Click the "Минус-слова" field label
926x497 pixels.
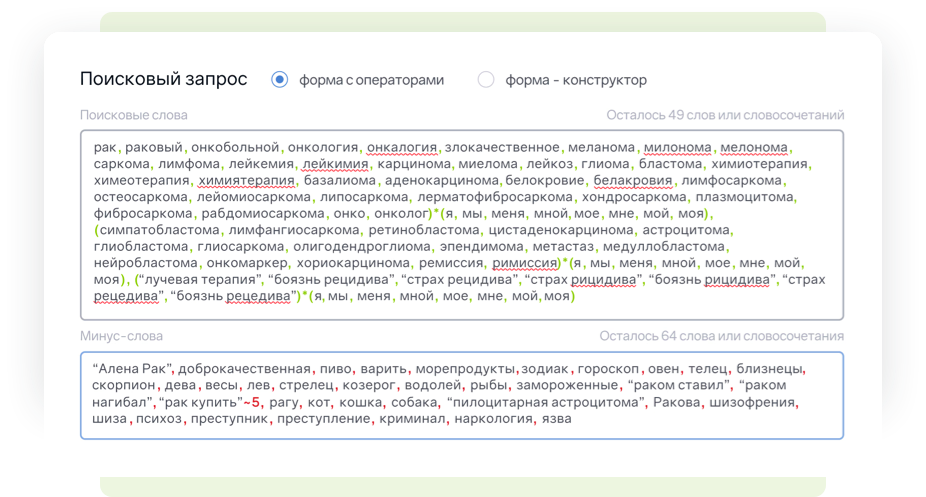(x=122, y=336)
